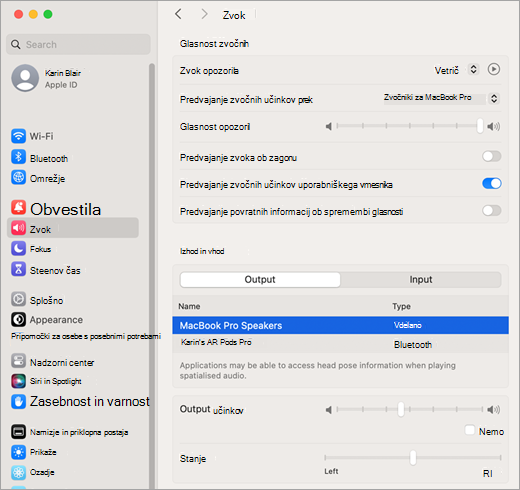520x490 pixels.
Task: Disable Predvajanje zvočnih učinkov uporabniškega vmesnika
Action: (x=492, y=183)
